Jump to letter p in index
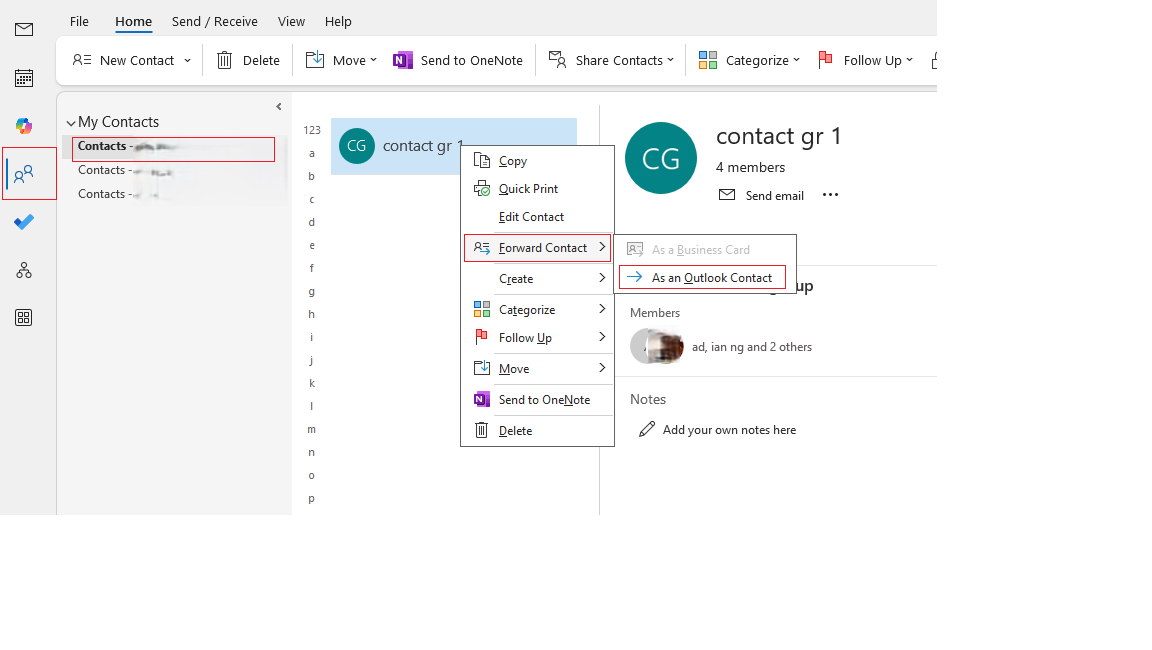1152x650 pixels. click(312, 498)
